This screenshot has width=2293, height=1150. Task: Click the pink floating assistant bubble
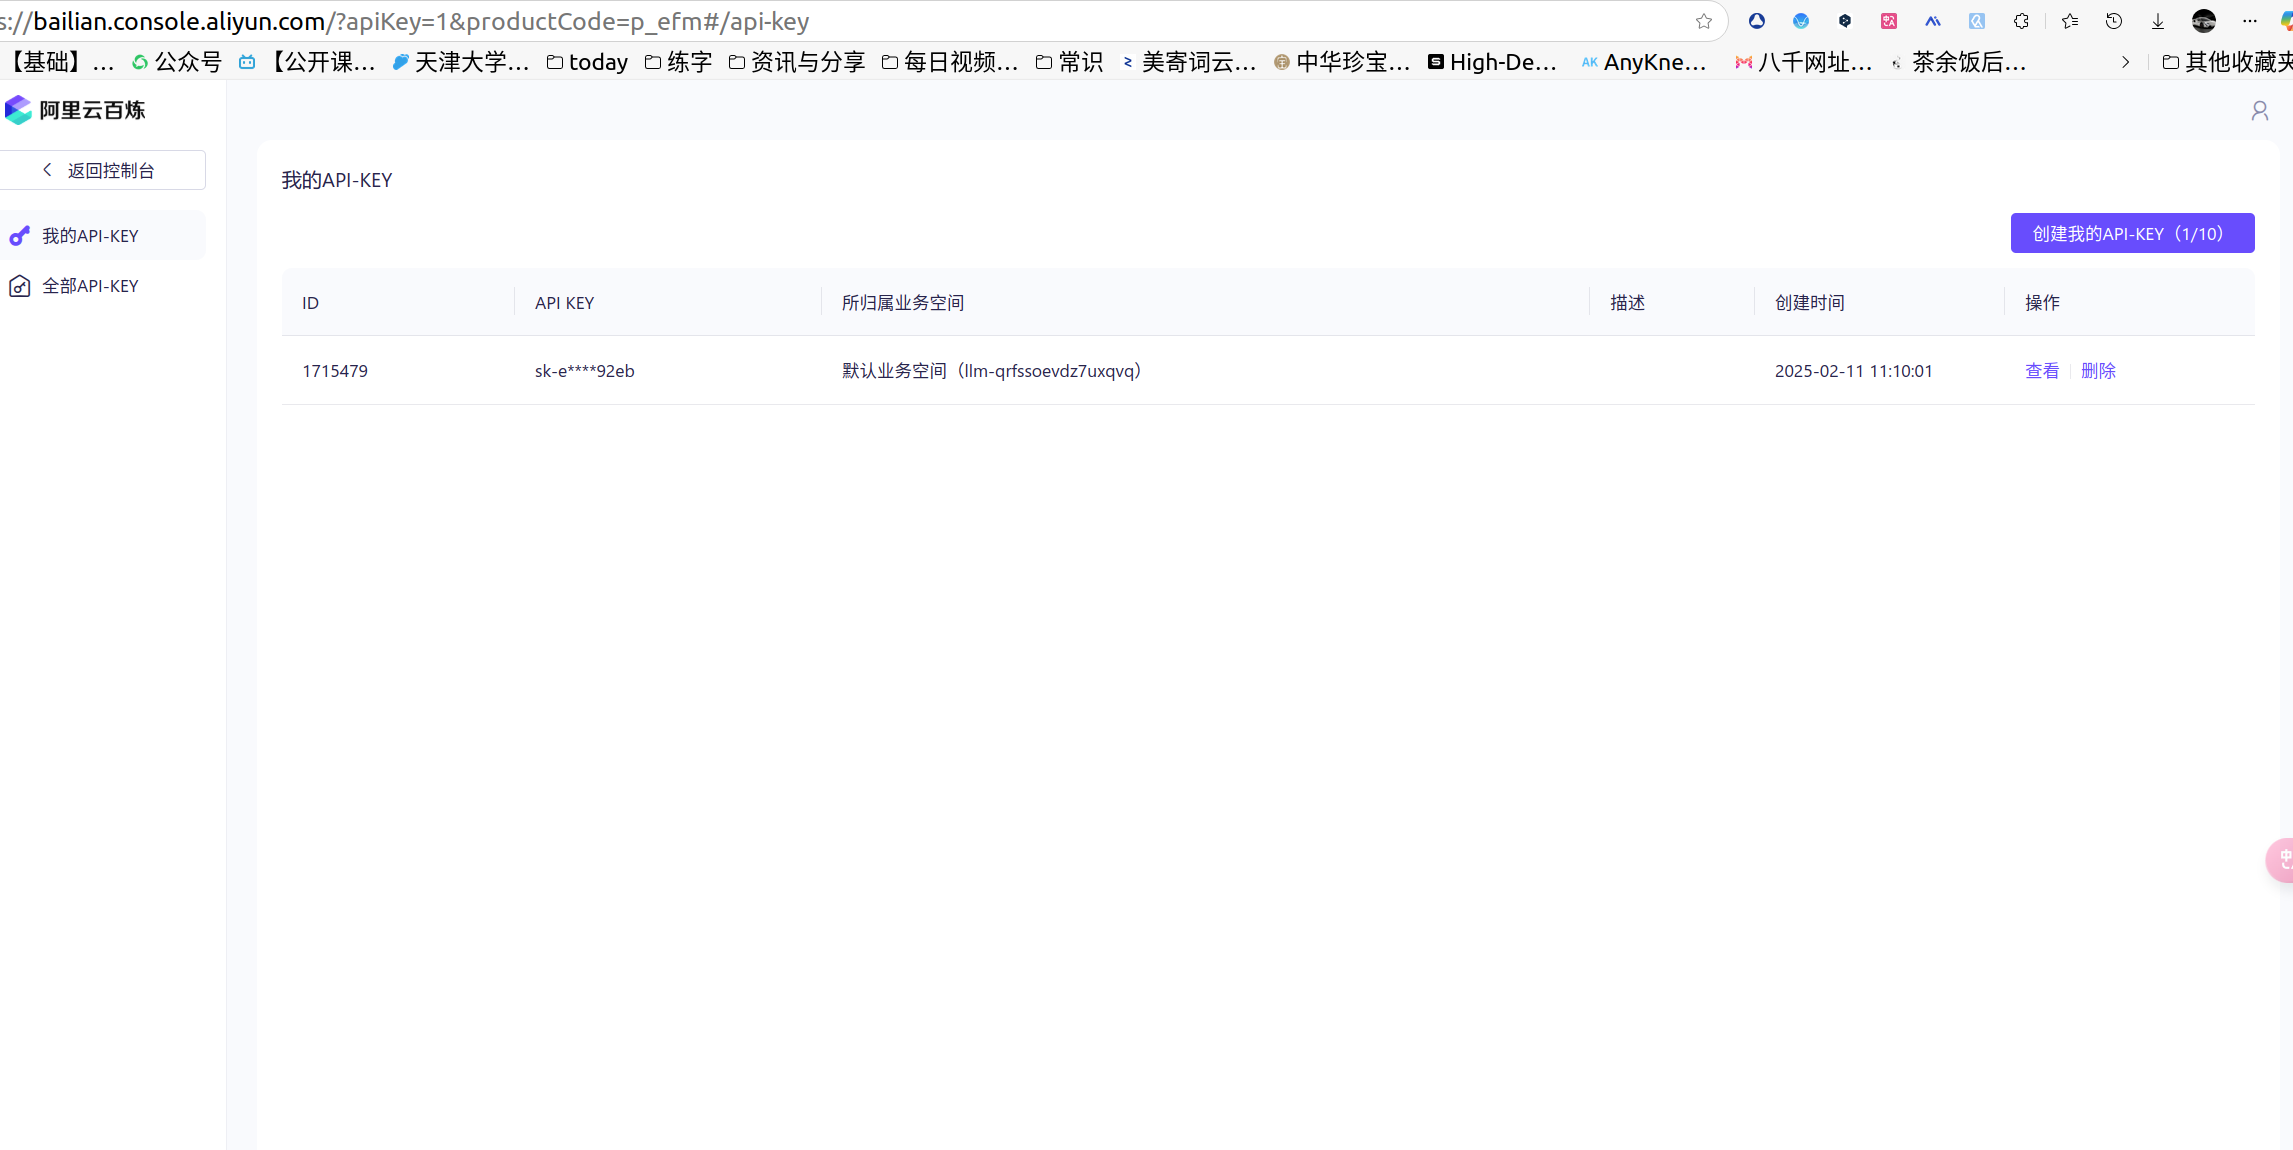2281,860
